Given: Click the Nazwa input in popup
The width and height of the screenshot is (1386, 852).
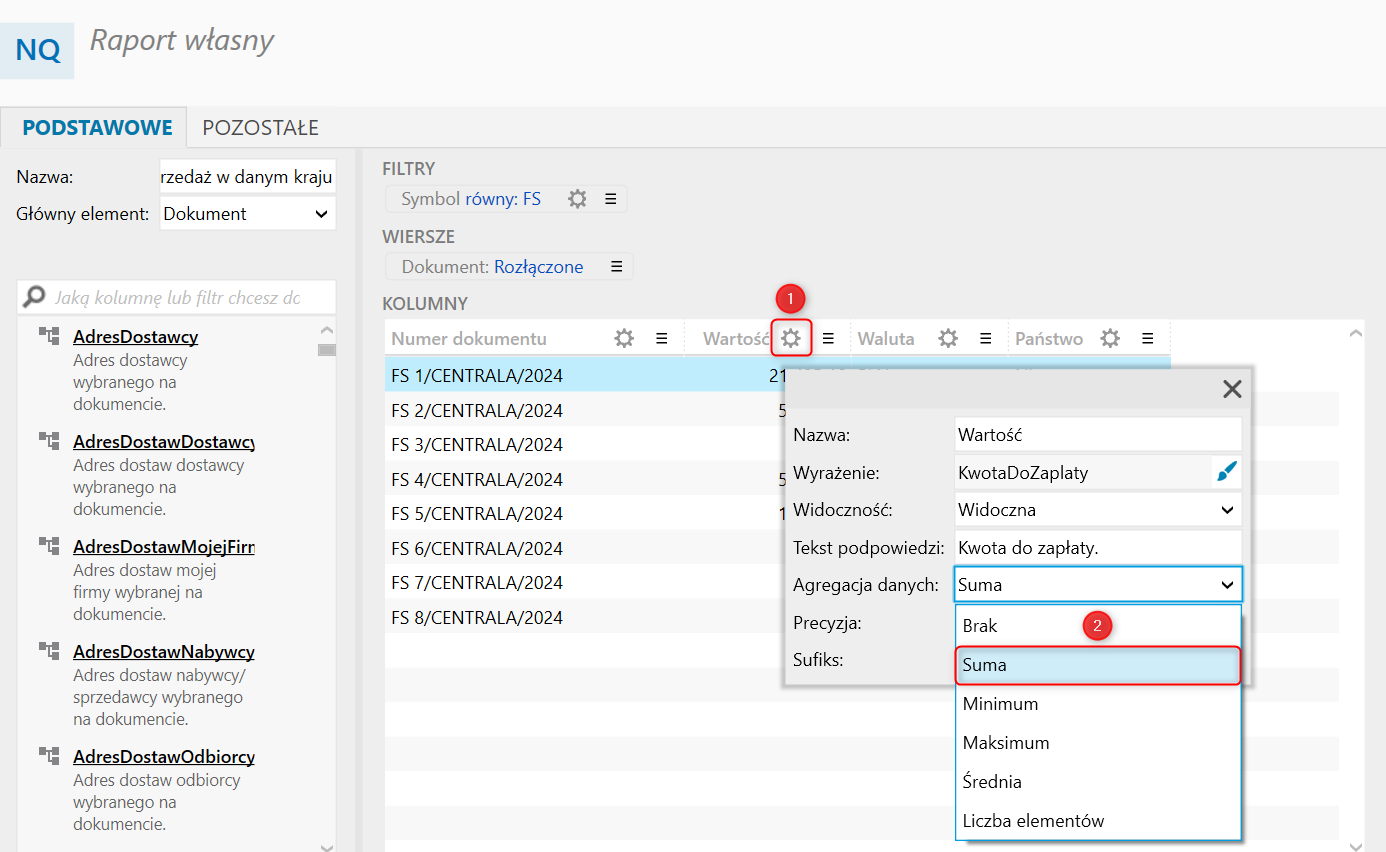Looking at the screenshot, I should point(1097,435).
